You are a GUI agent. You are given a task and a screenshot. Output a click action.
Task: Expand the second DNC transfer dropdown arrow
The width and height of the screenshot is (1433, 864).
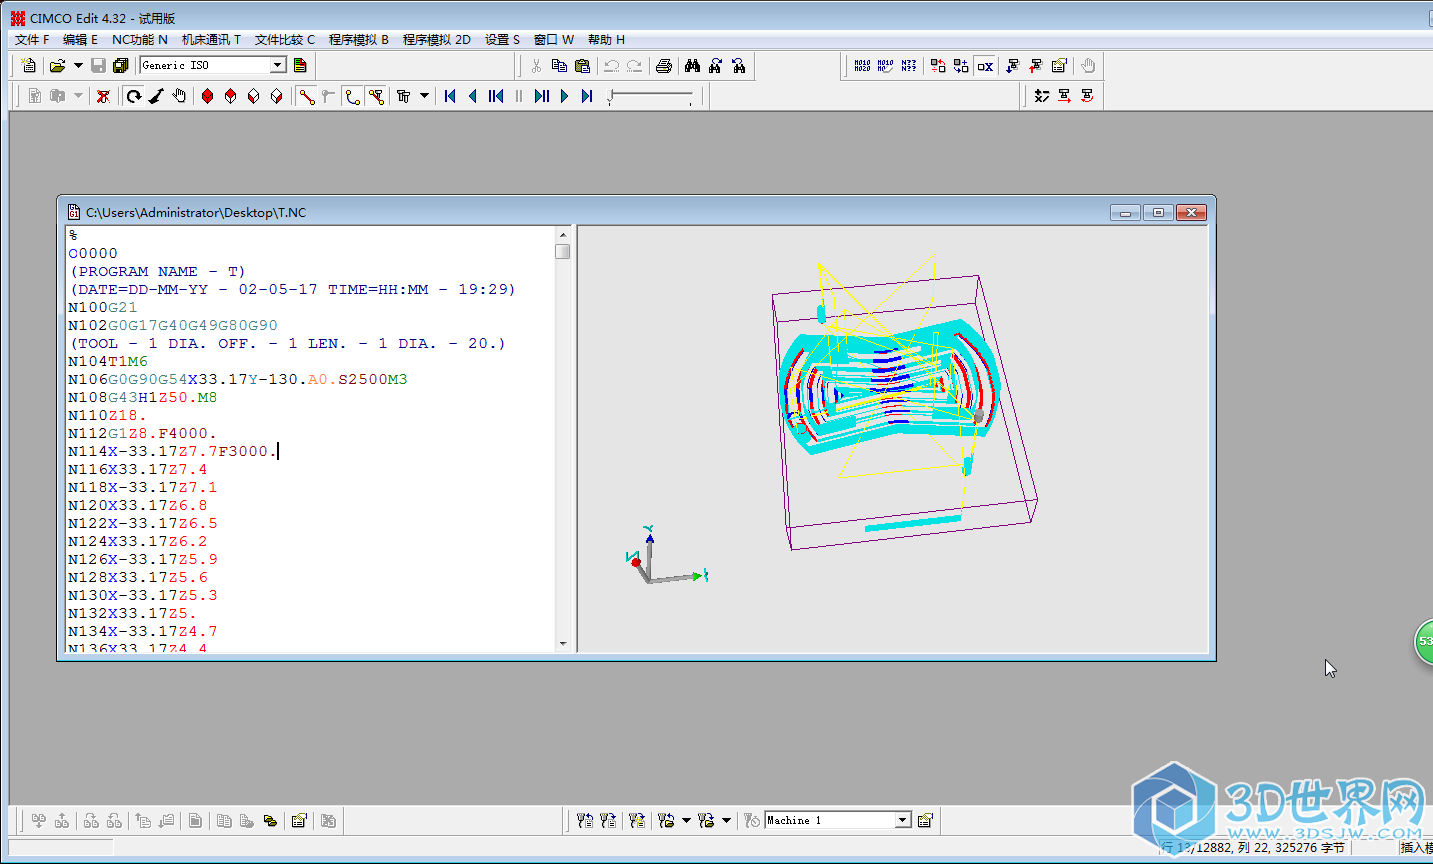(x=727, y=821)
